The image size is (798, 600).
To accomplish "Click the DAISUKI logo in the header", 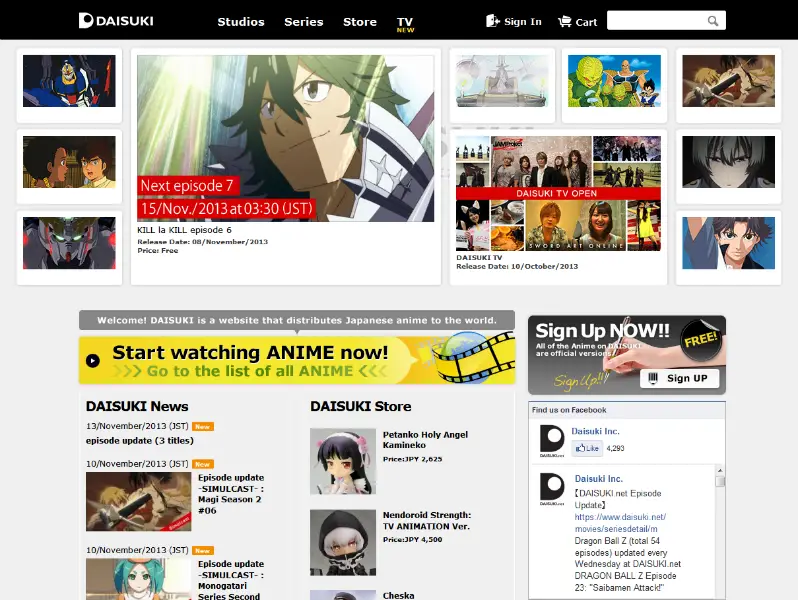I will click(116, 21).
